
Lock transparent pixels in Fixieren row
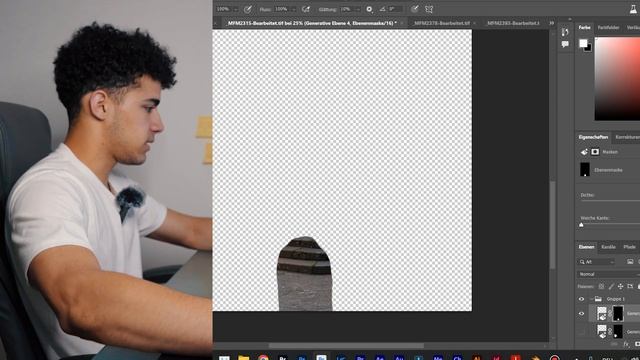(x=601, y=287)
